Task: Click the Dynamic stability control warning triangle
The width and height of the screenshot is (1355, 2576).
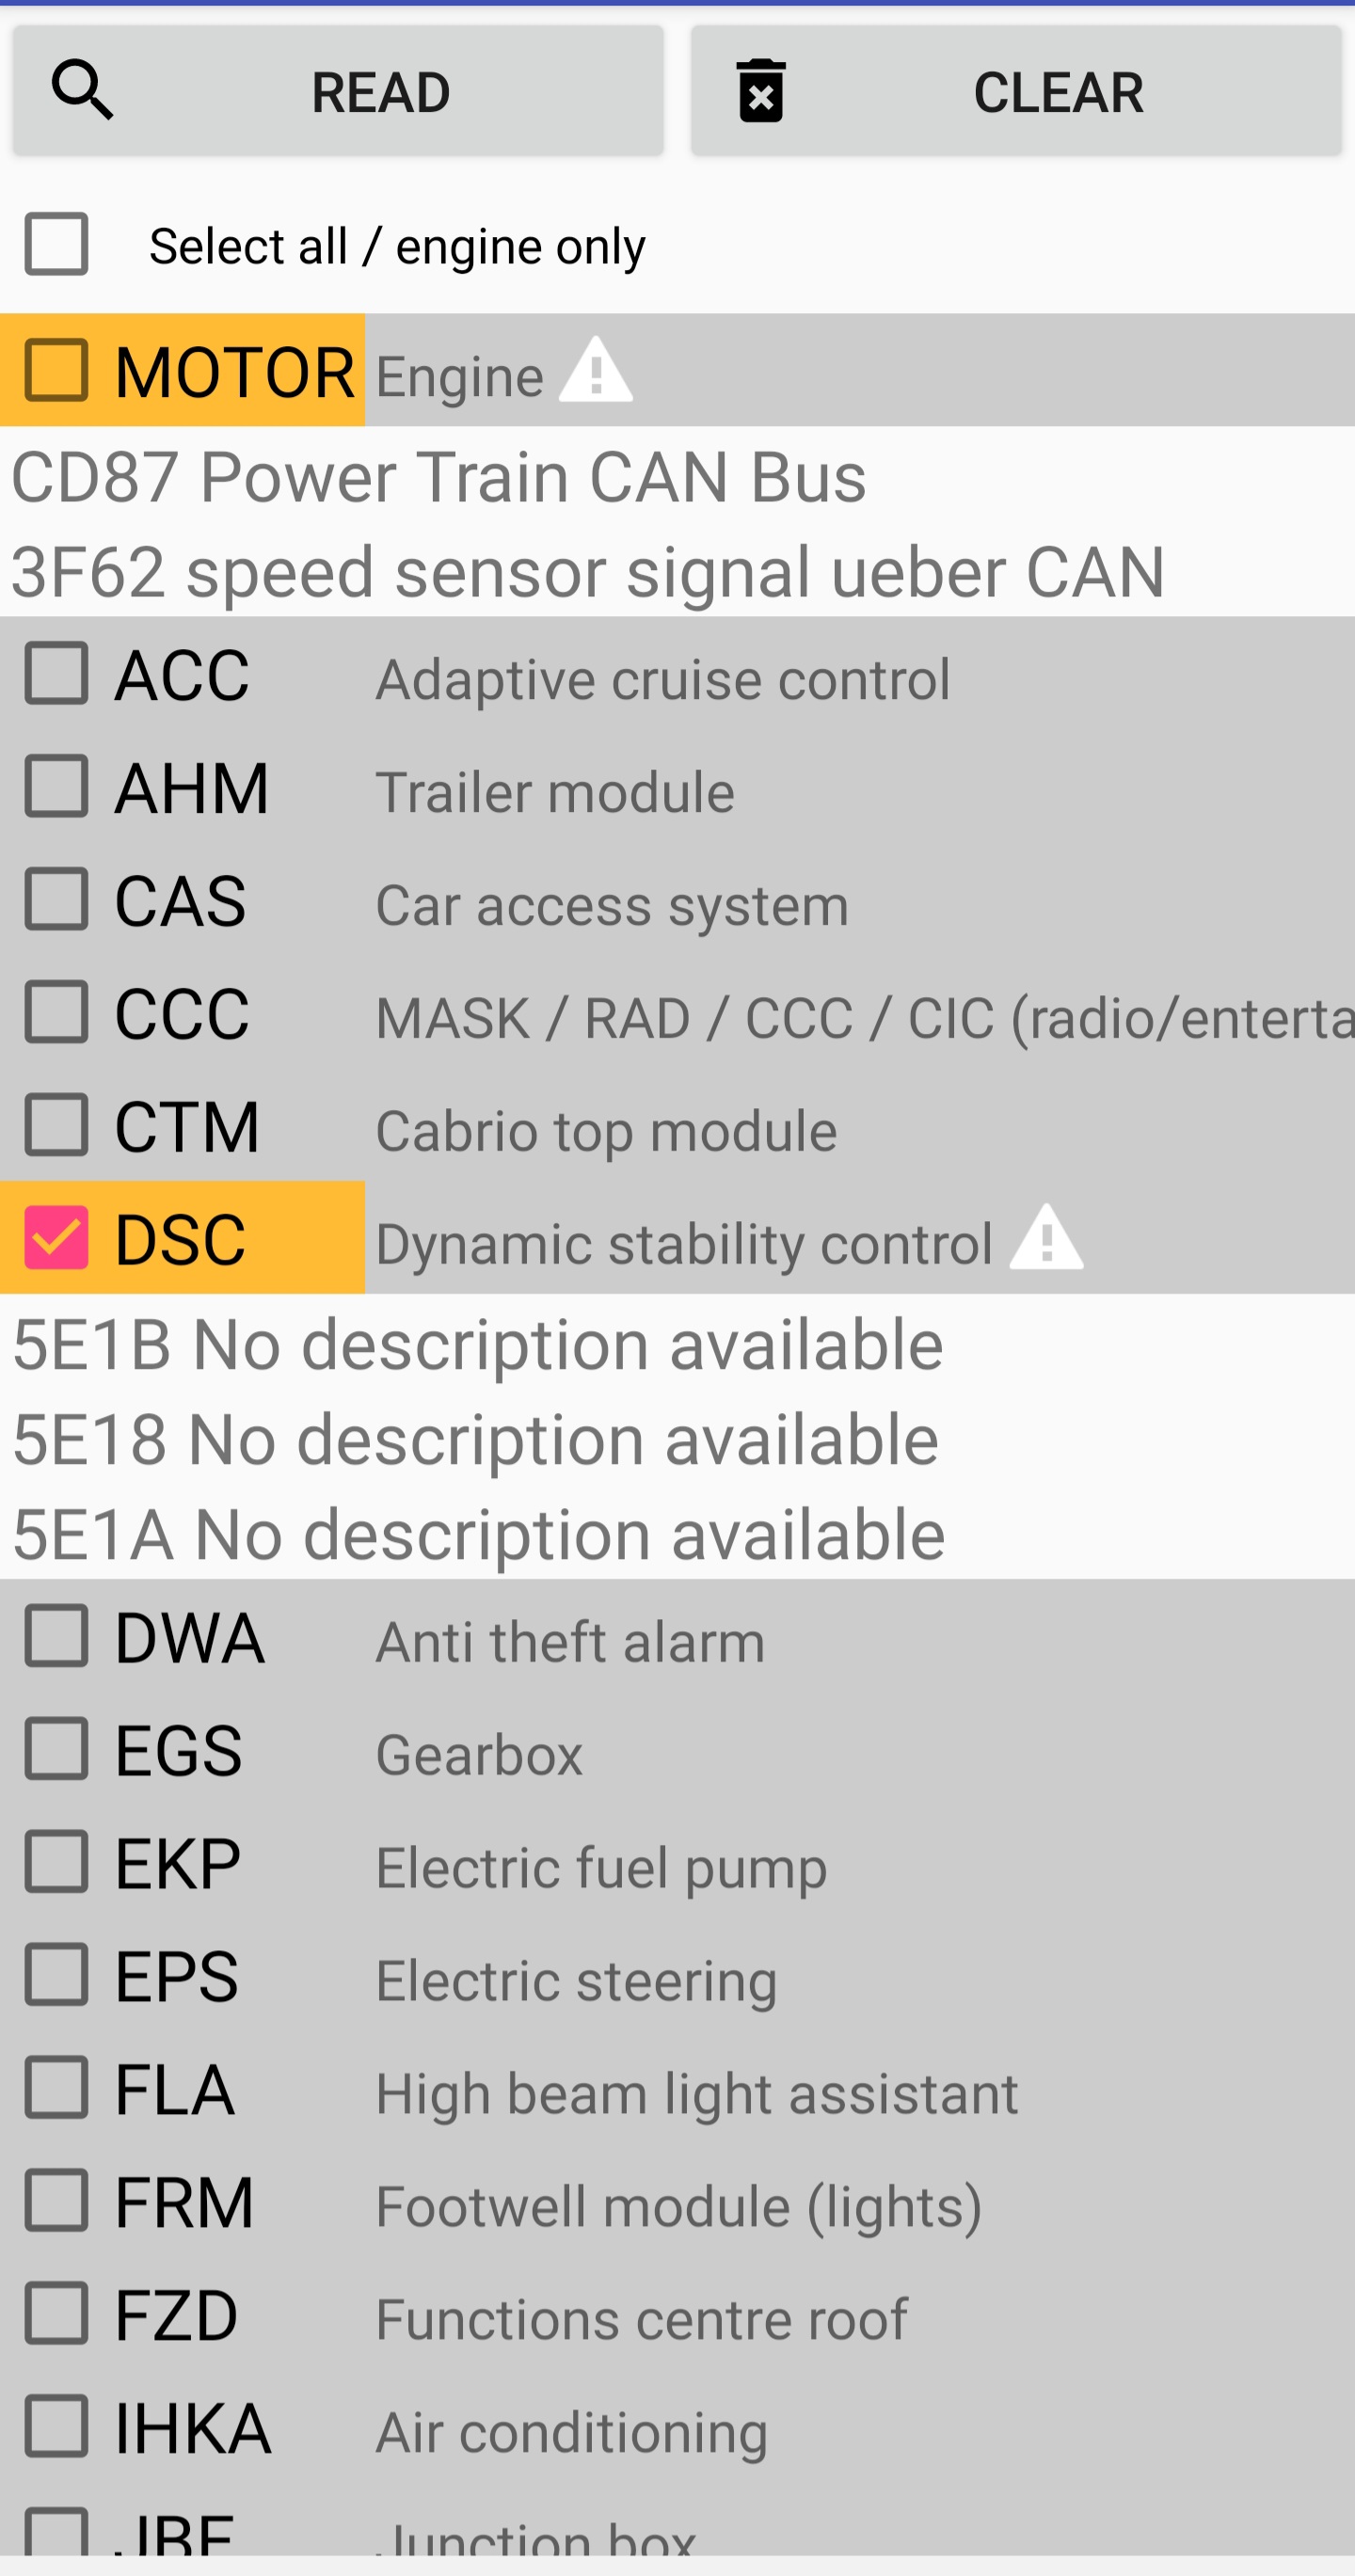Action: pos(1046,1238)
